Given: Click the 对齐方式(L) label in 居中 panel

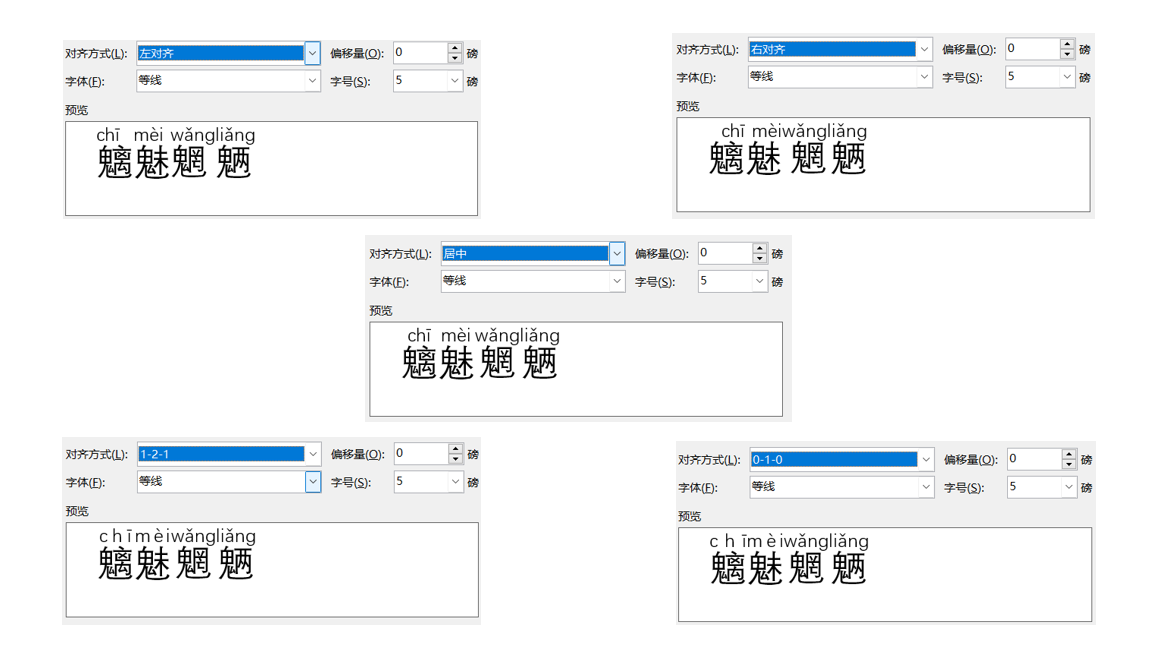Looking at the screenshot, I should point(400,254).
